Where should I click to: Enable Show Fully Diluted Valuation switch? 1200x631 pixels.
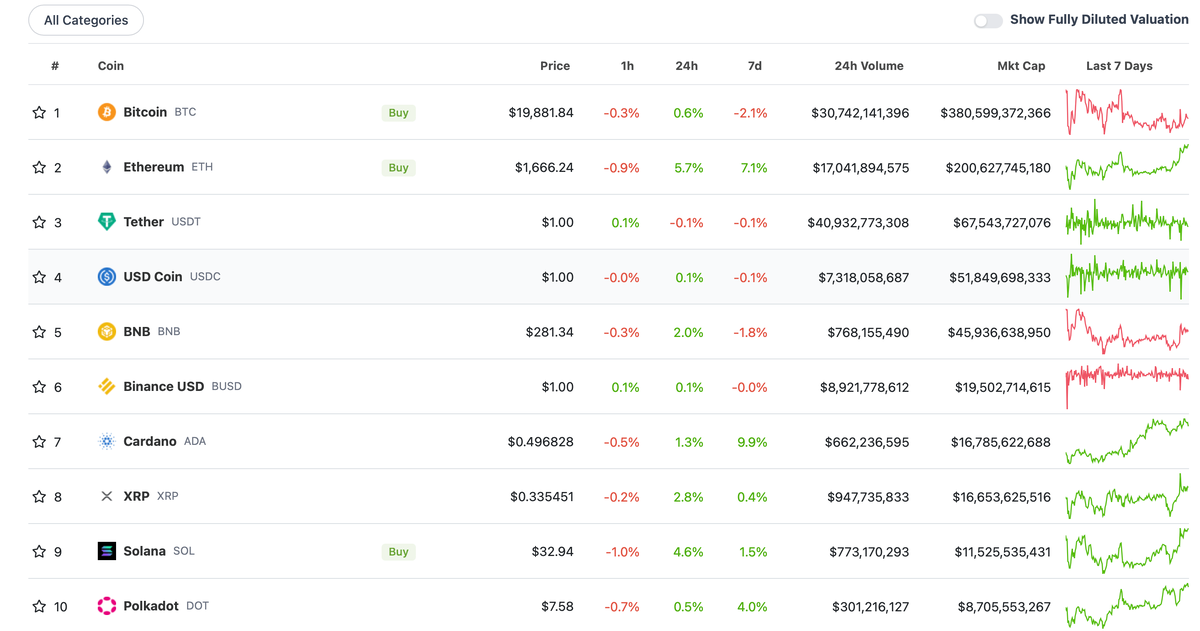[x=988, y=20]
